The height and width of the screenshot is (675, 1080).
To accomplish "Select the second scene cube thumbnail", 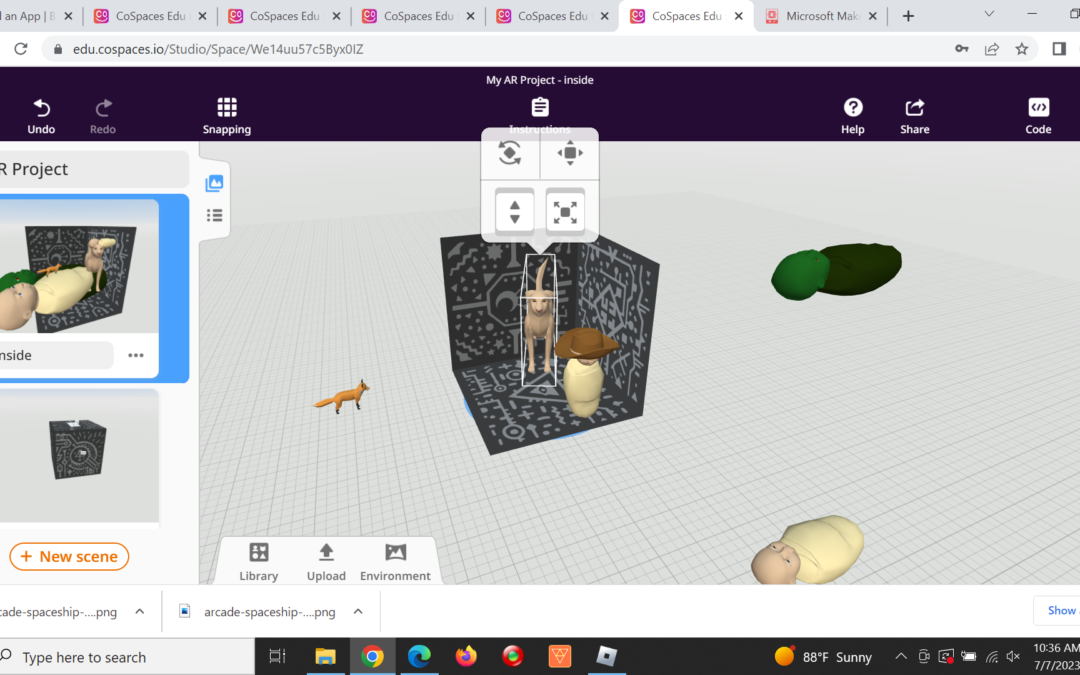I will click(x=79, y=455).
